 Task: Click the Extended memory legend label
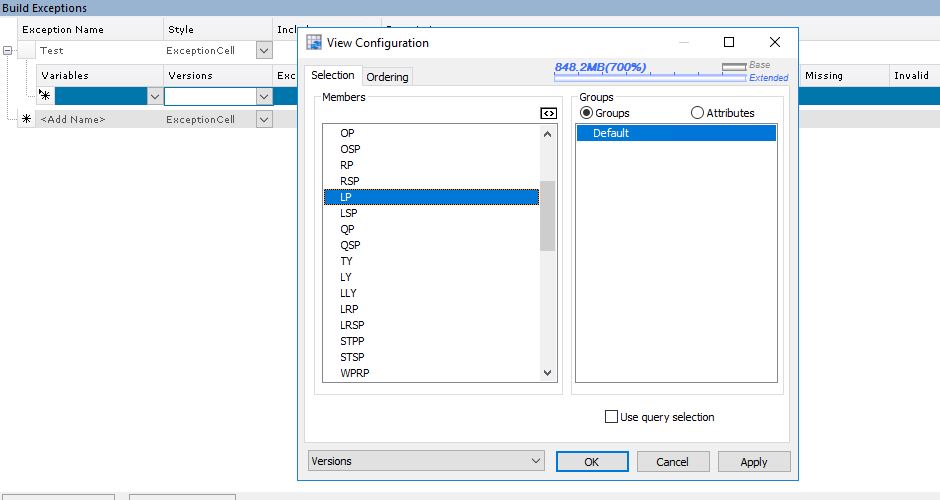[769, 78]
